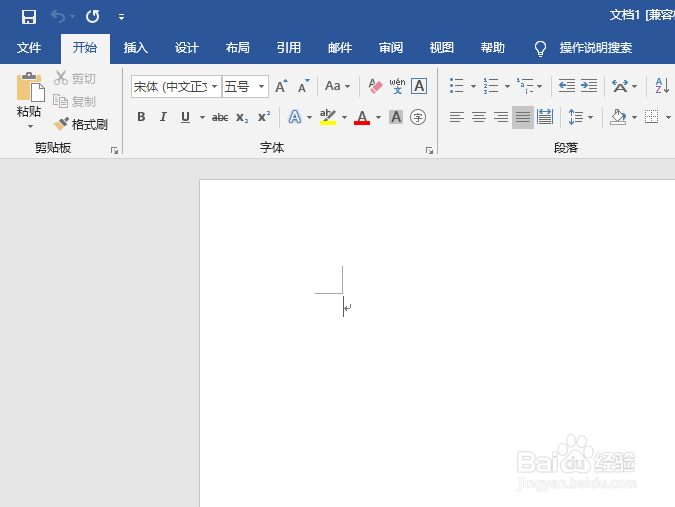
Task: Click the Numbering list icon
Action: pos(490,86)
